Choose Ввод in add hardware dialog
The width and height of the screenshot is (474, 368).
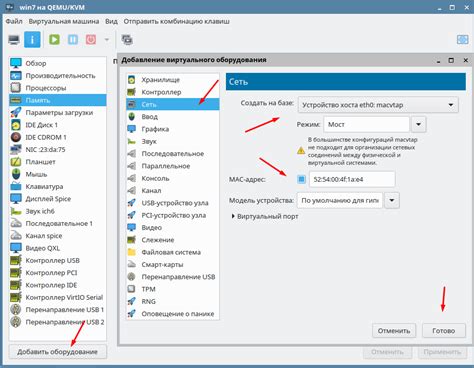tap(173, 117)
